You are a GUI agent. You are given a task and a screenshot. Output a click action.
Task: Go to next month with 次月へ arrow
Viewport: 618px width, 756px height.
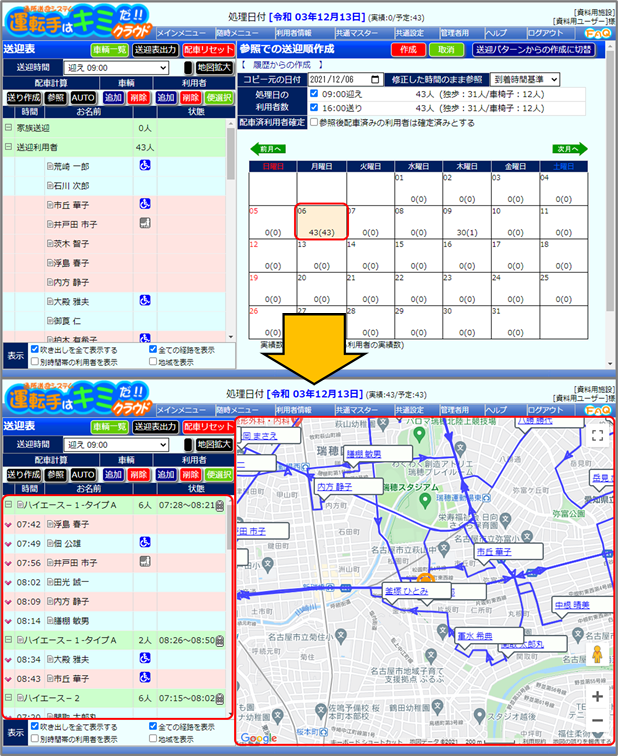click(x=570, y=149)
